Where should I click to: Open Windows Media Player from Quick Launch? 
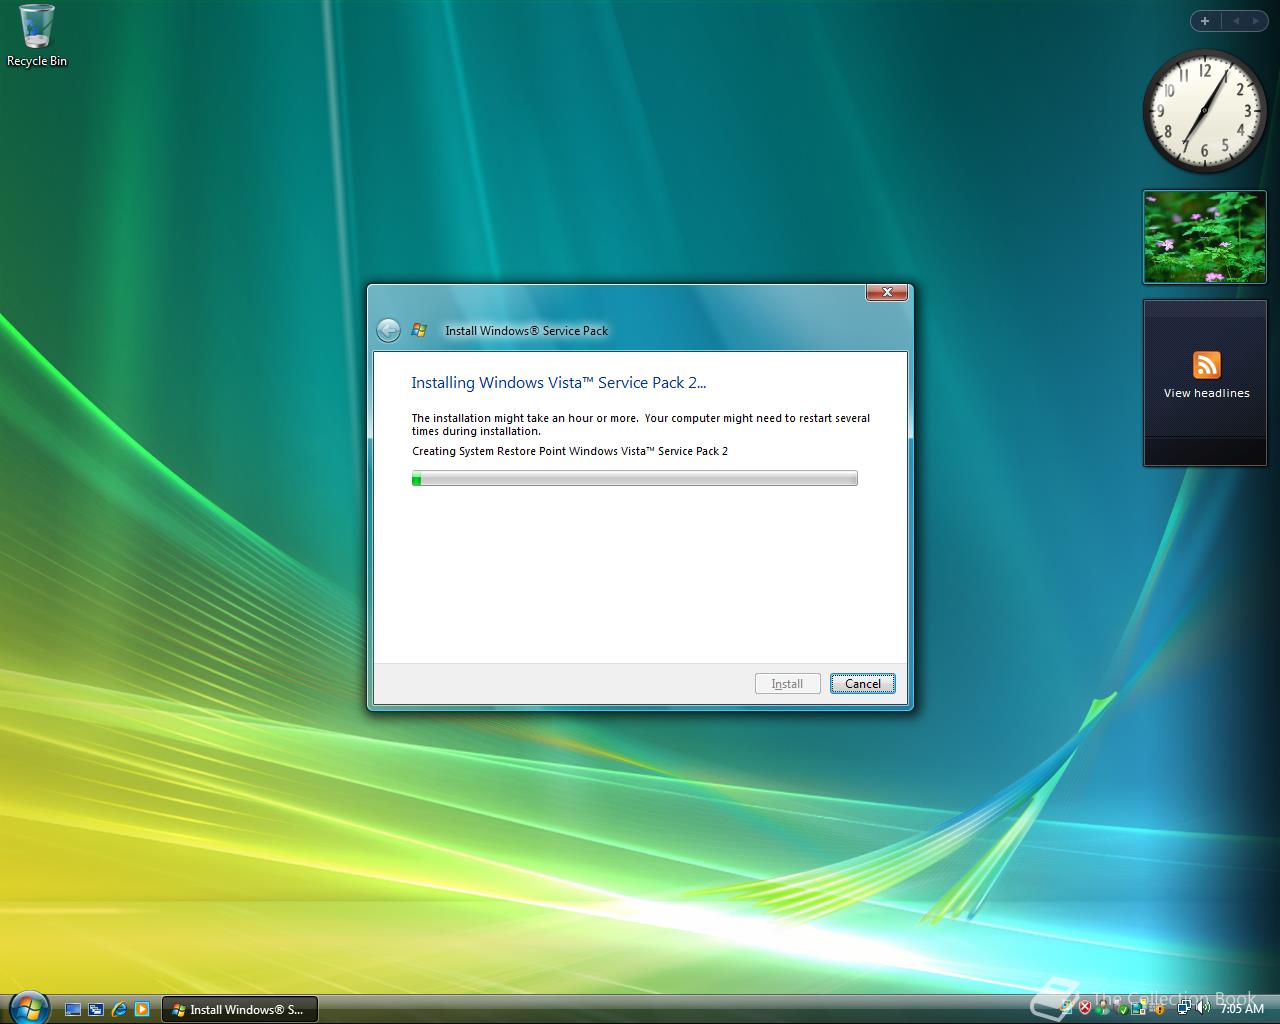142,1010
